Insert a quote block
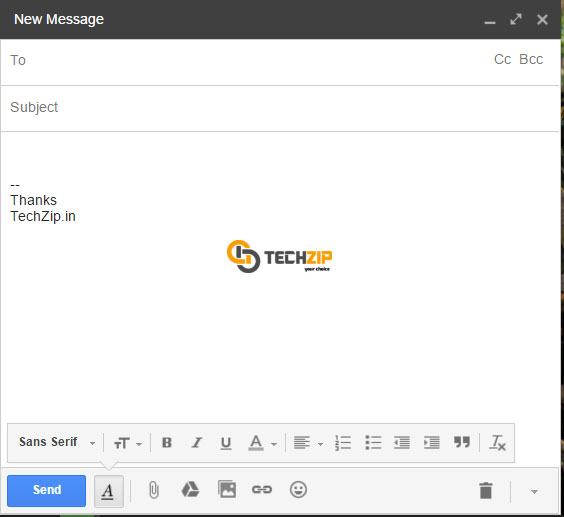Viewport: 564px width, 517px height. [x=462, y=442]
